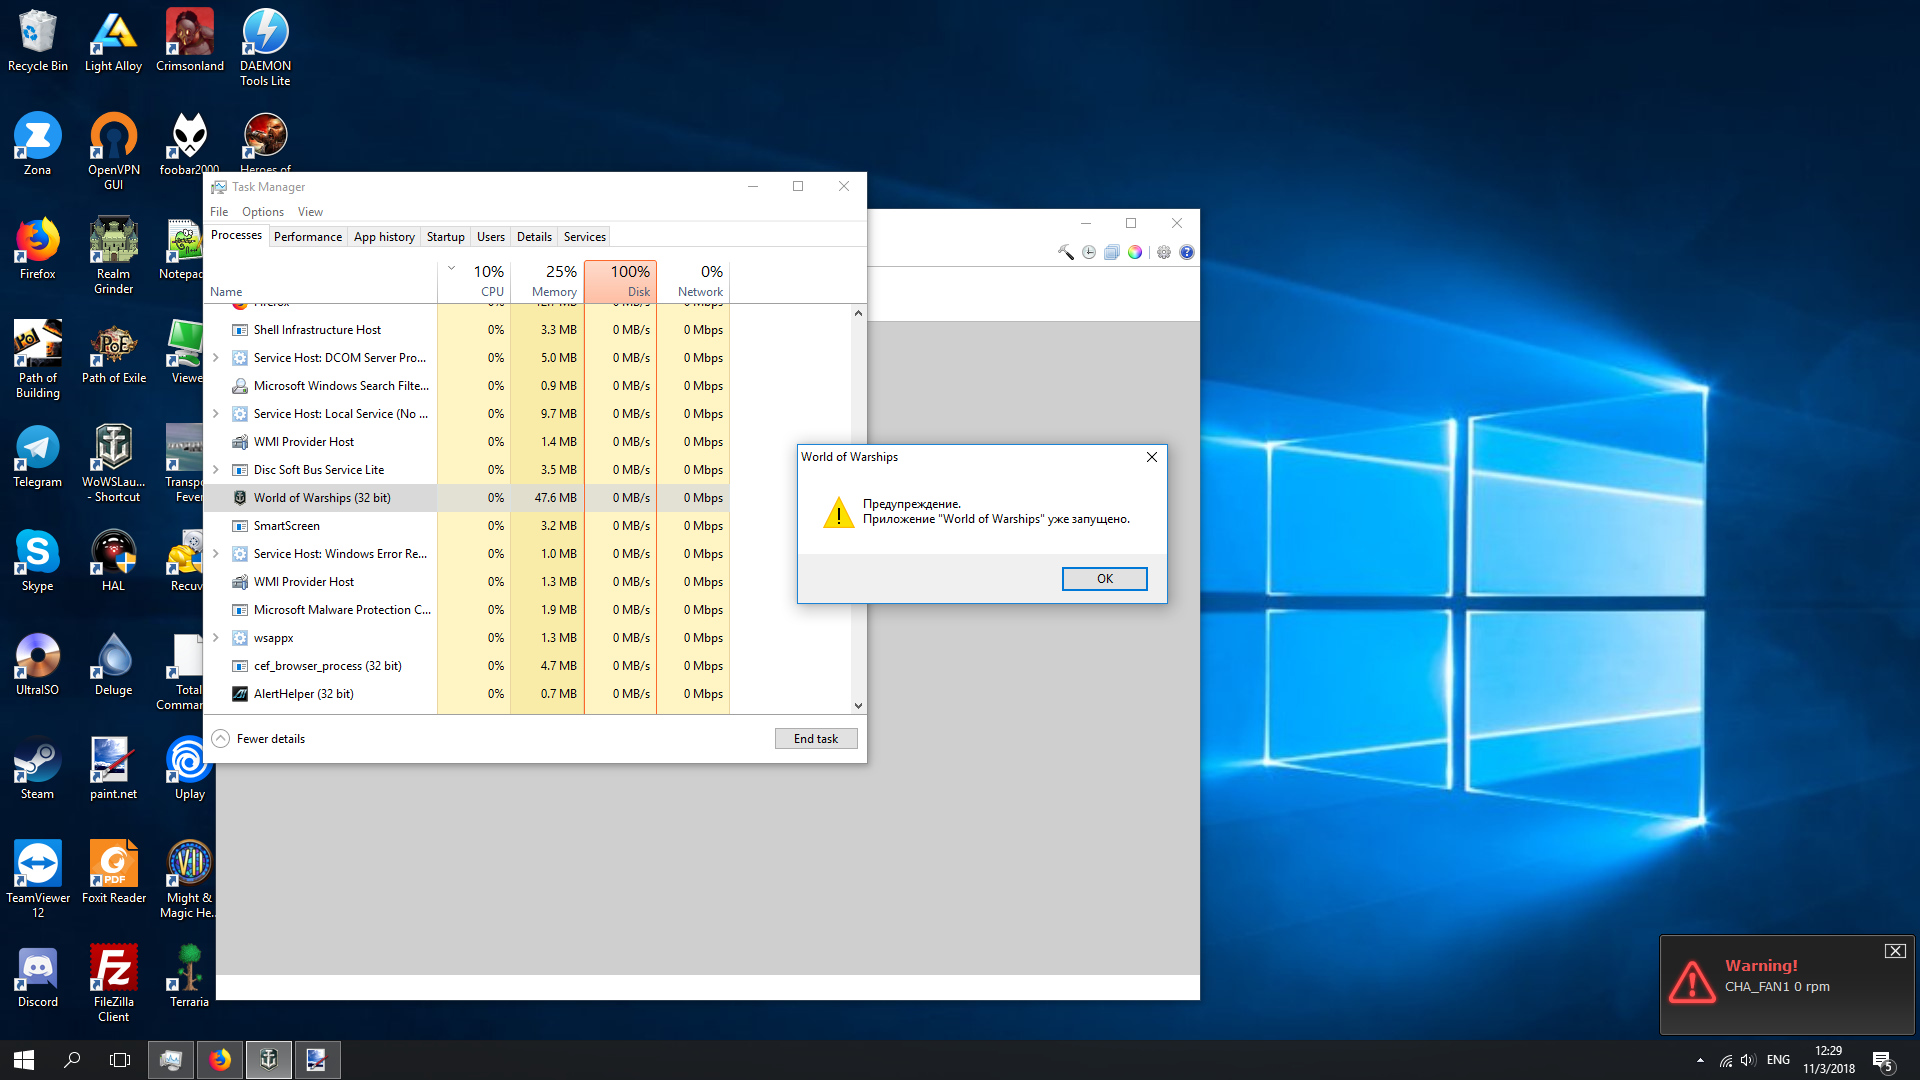
Task: Expand the Service Host: Local Service row
Action: coord(216,414)
